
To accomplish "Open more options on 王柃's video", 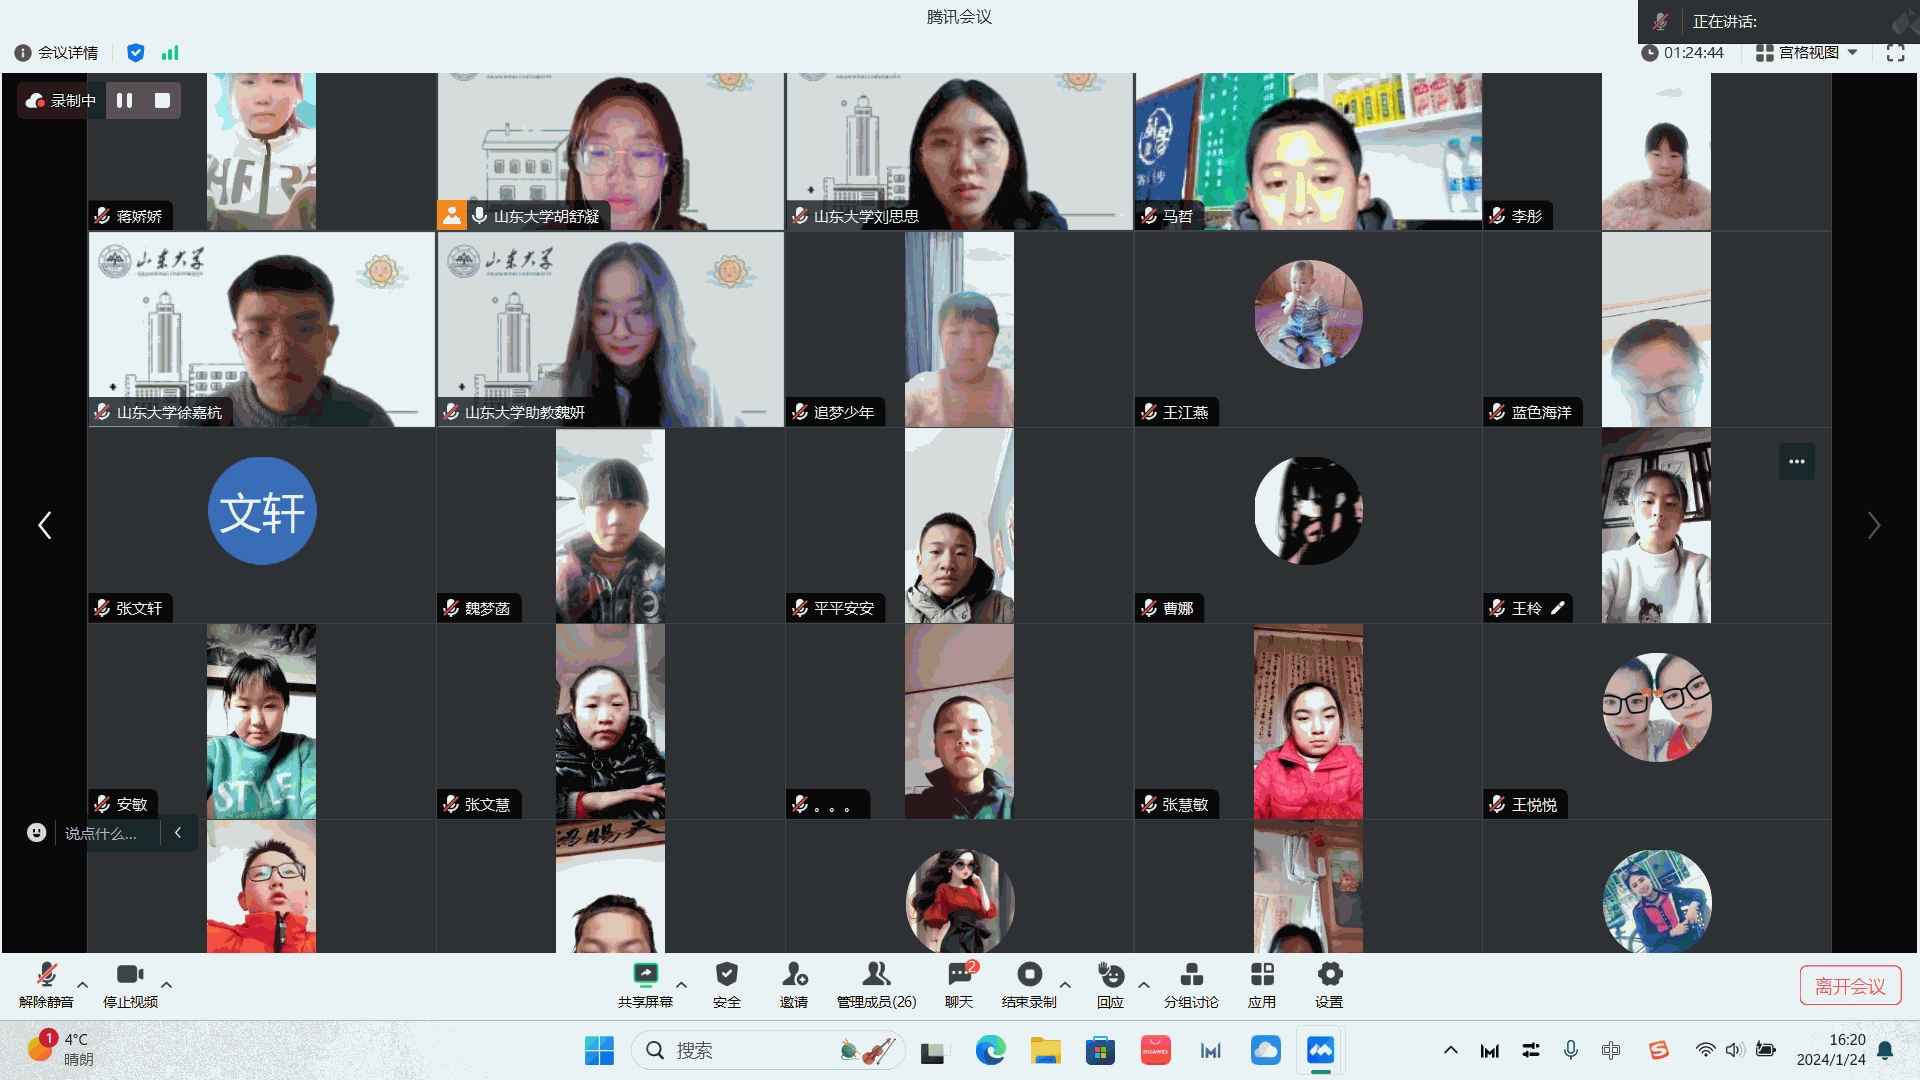I will coord(1797,461).
